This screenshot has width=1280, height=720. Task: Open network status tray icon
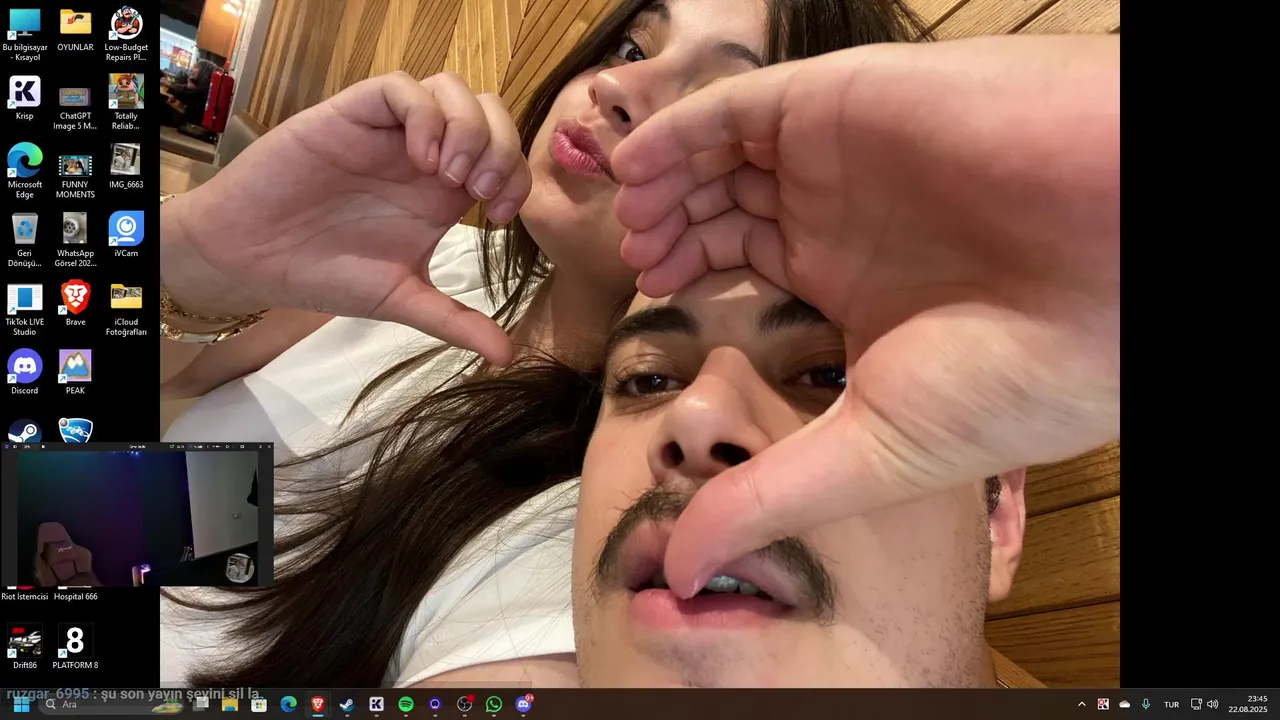[1196, 704]
